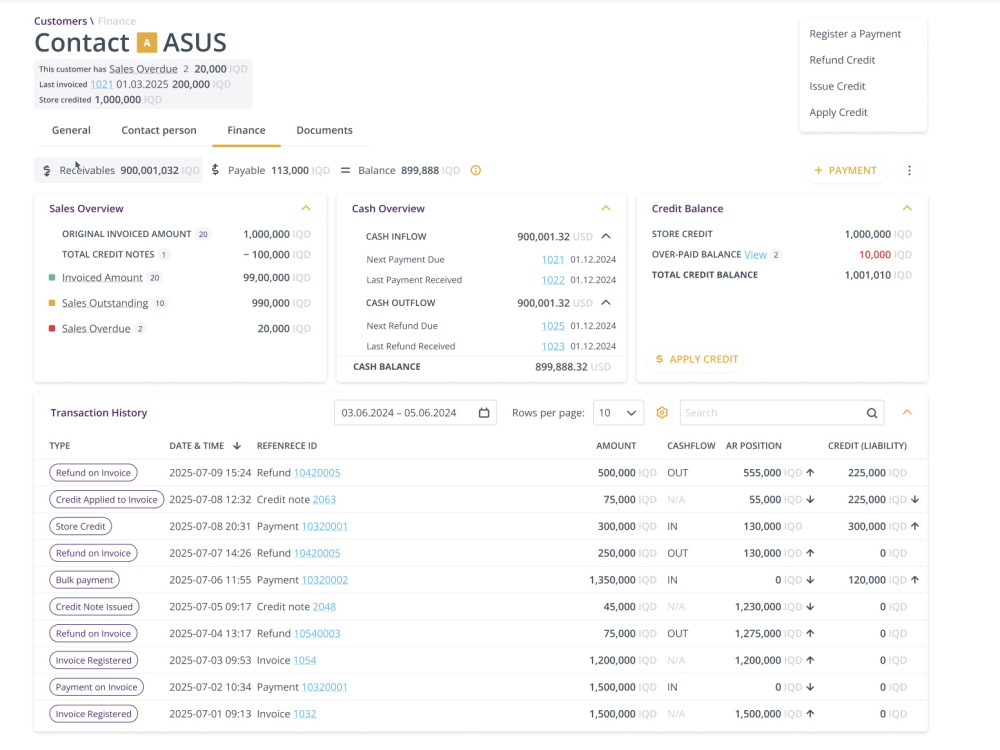
Task: Click the Payable dollar icon
Action: click(216, 170)
